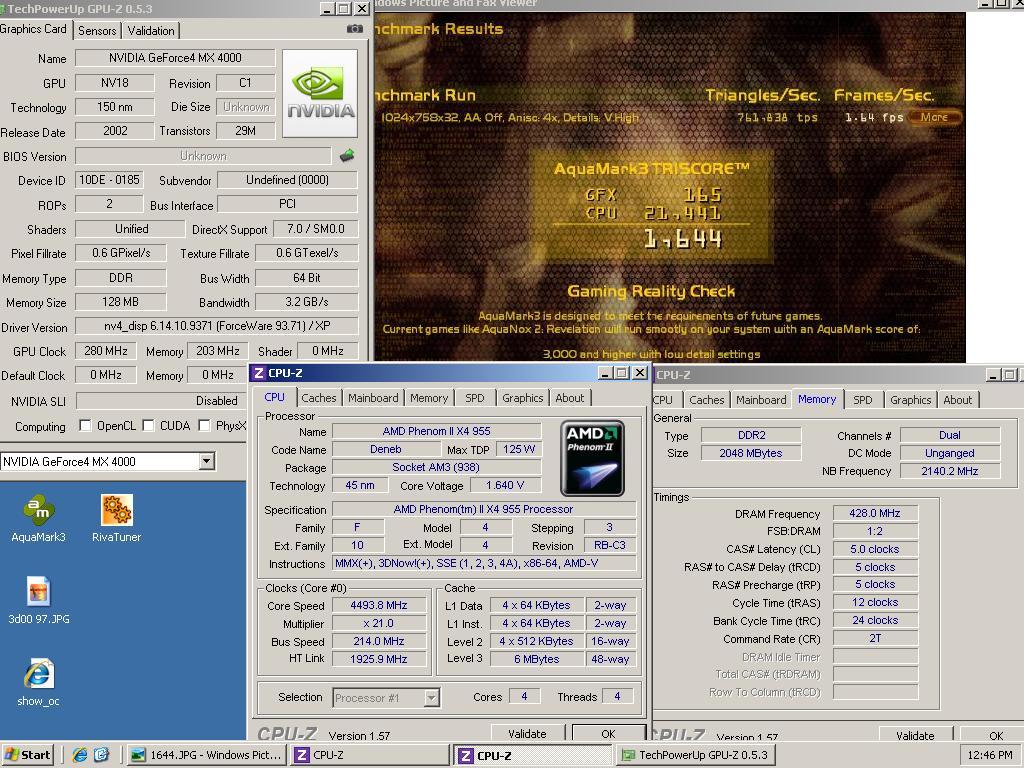Open the RivaTuner desktop shortcut
Viewport: 1024px width, 768px height.
point(117,519)
